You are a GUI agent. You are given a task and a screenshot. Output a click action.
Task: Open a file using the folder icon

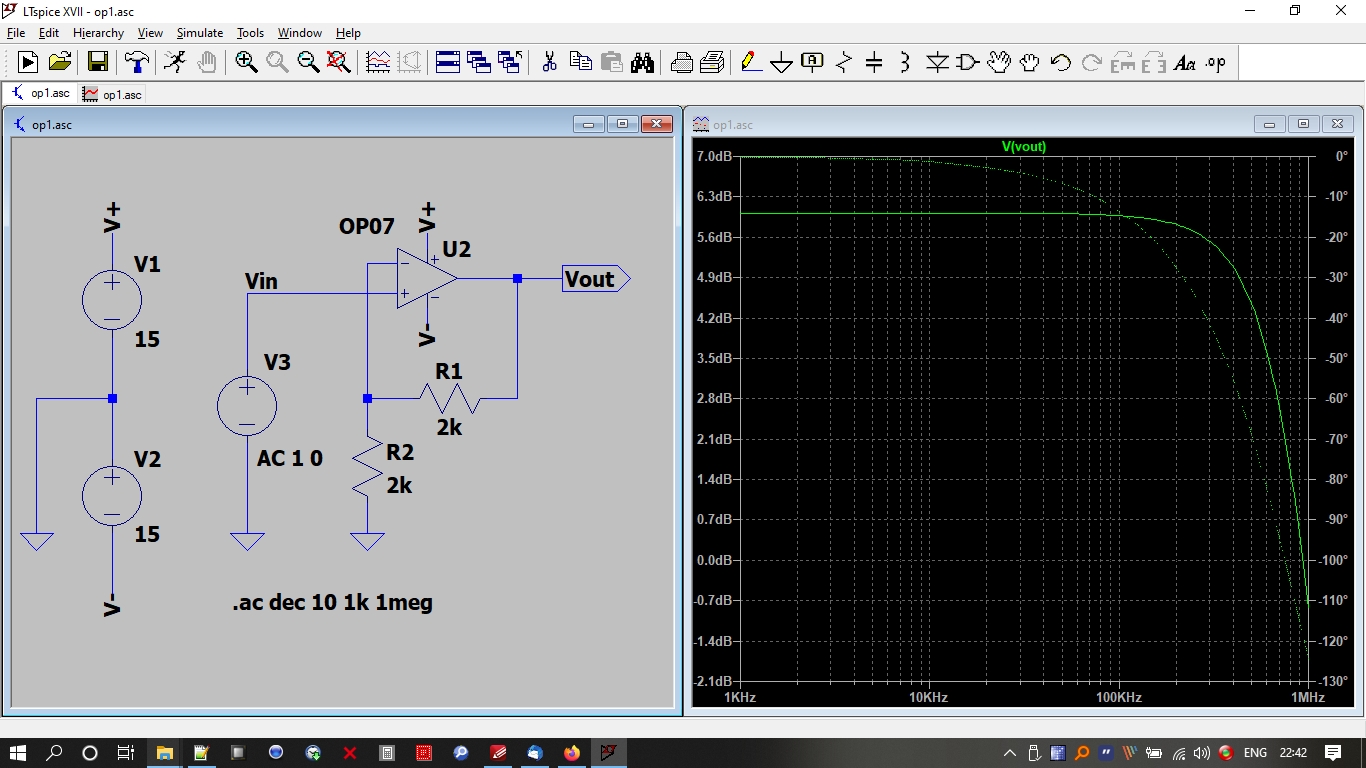pyautogui.click(x=60, y=62)
